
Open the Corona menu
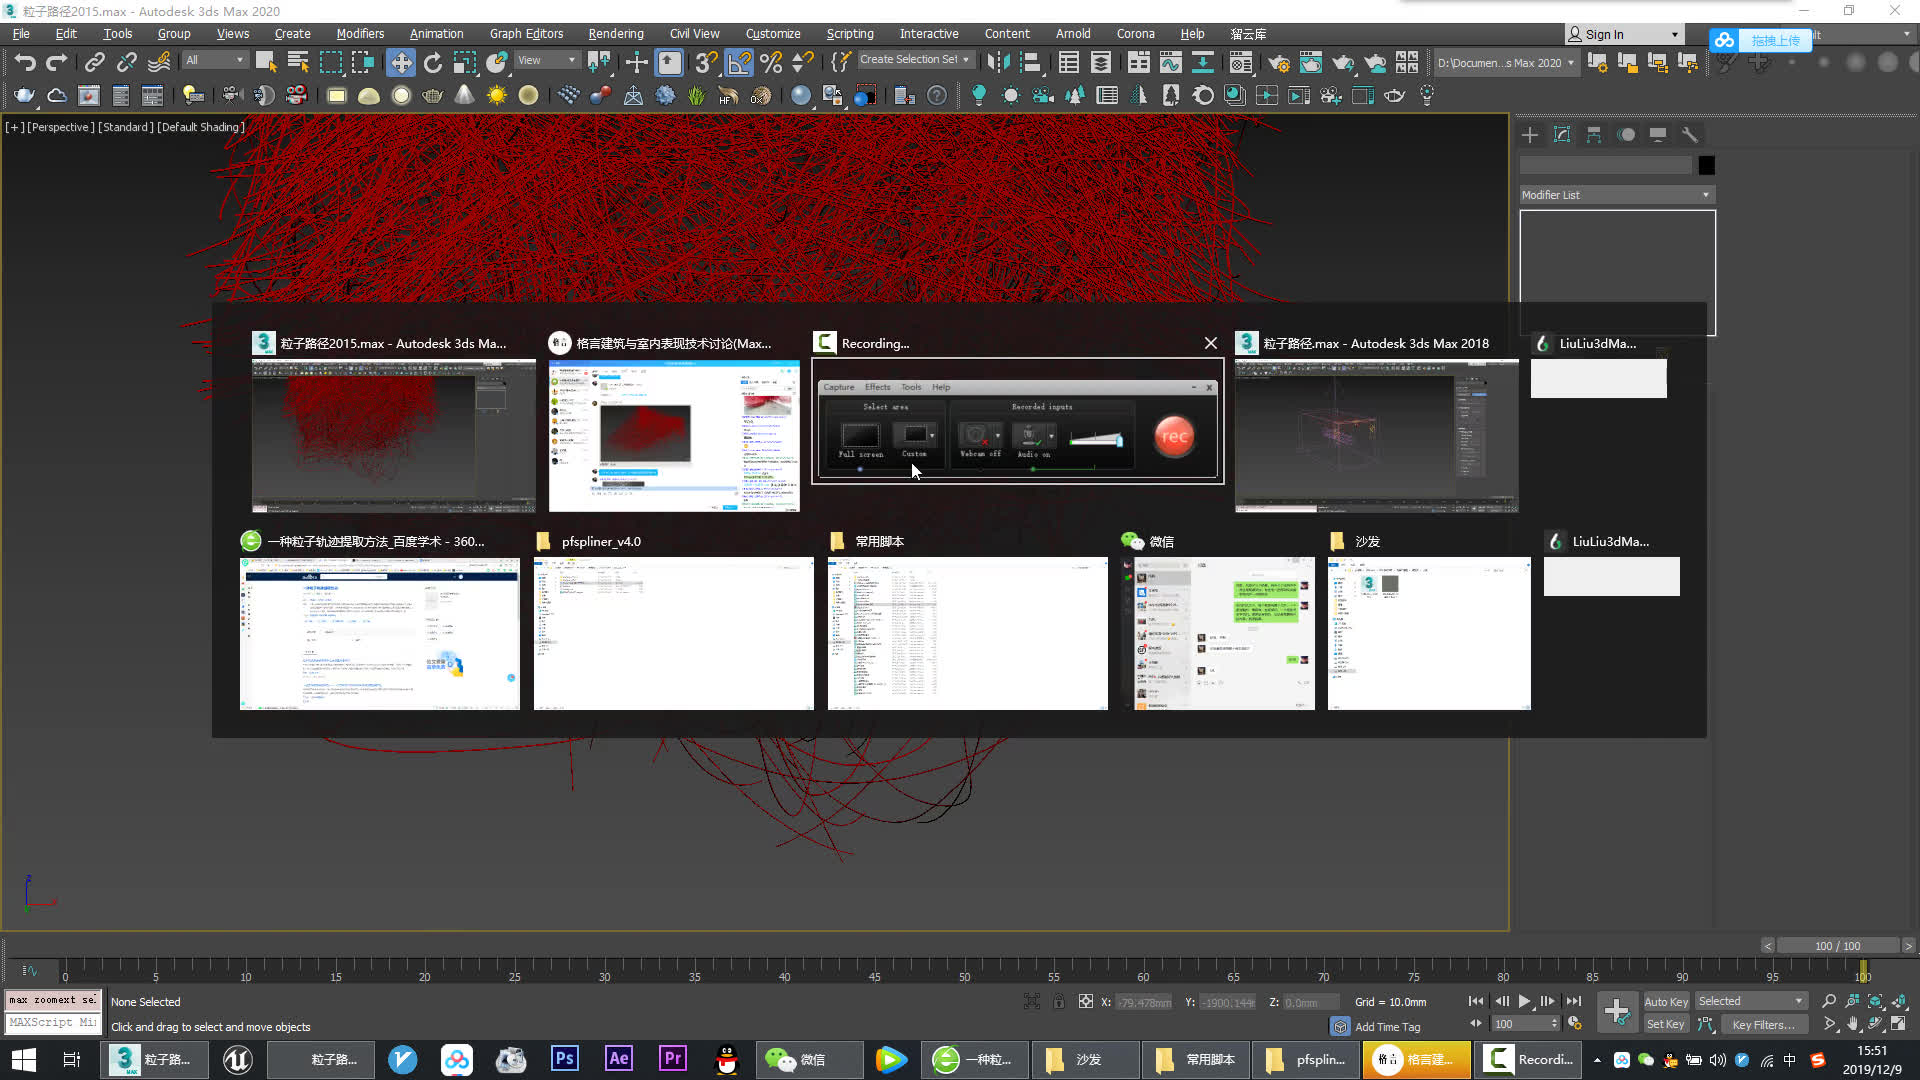1136,33
